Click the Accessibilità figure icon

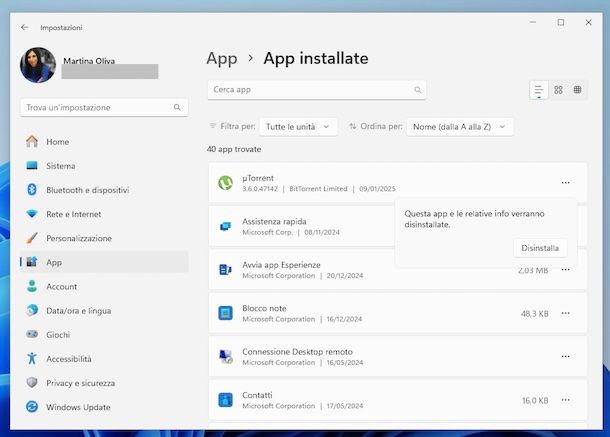[x=32, y=358]
